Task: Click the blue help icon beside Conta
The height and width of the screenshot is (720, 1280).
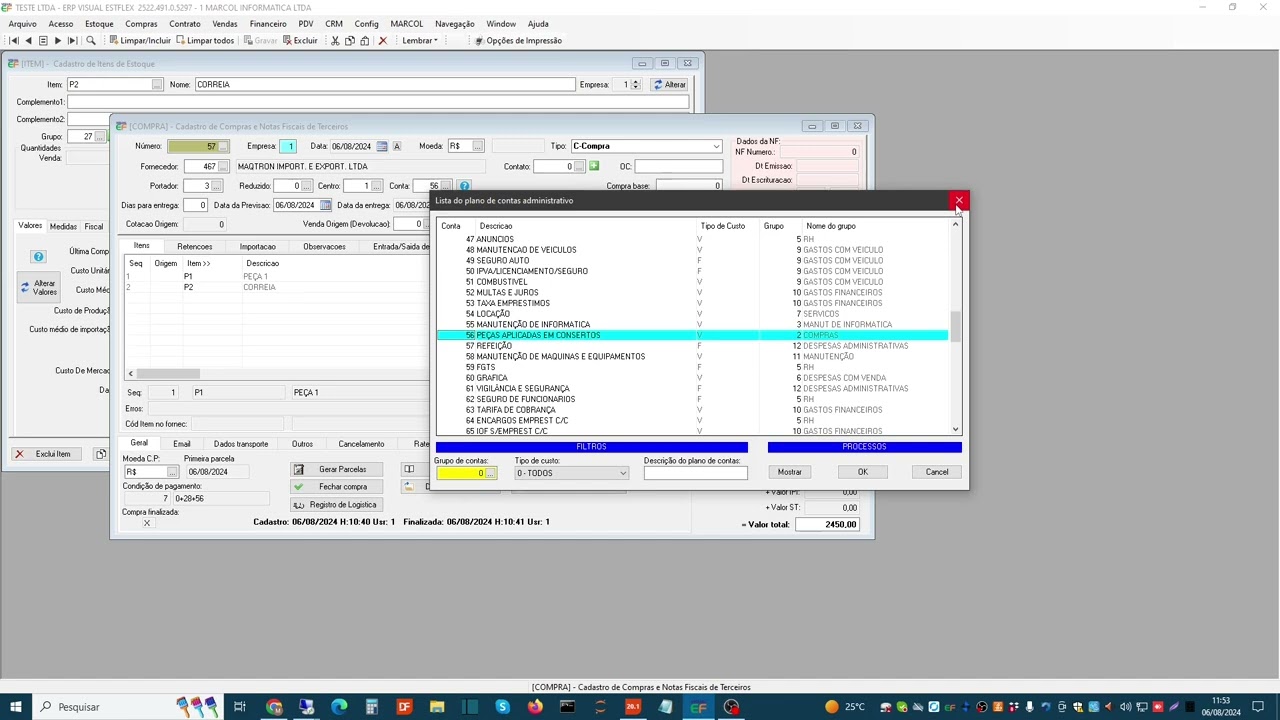Action: (464, 186)
